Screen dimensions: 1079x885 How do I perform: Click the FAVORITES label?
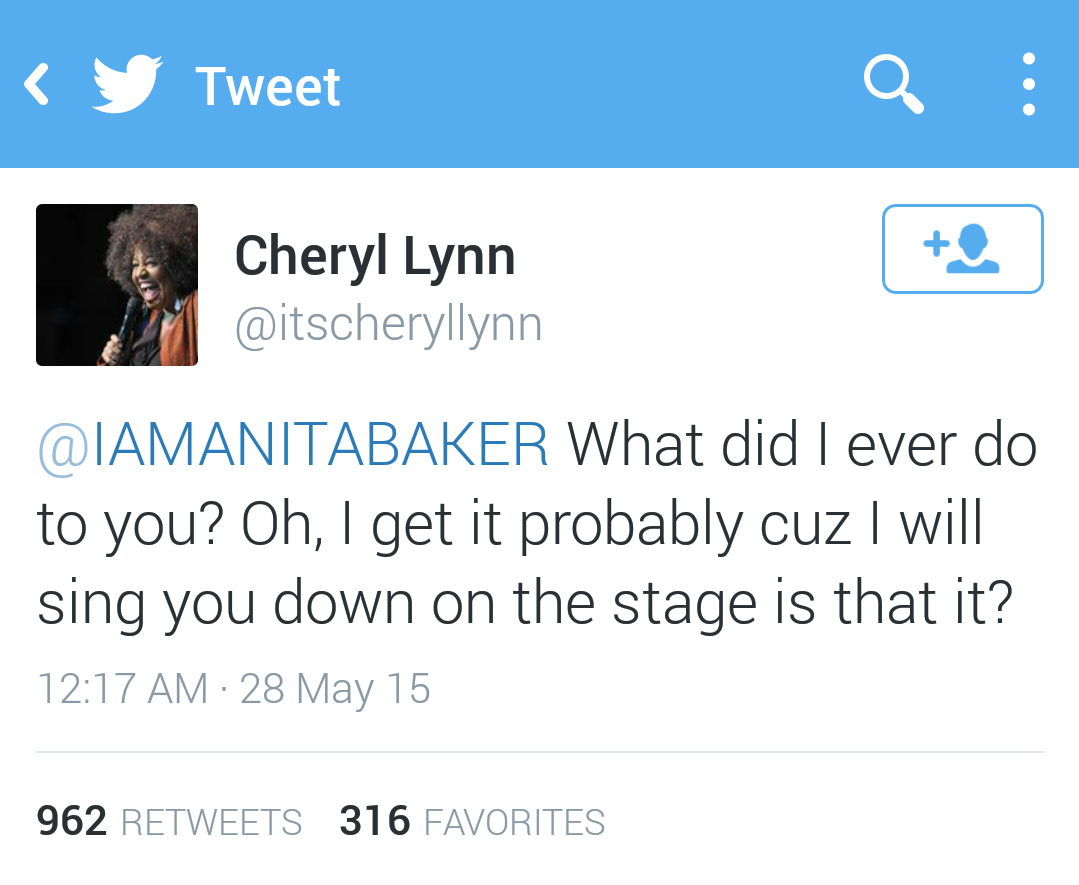[x=514, y=822]
